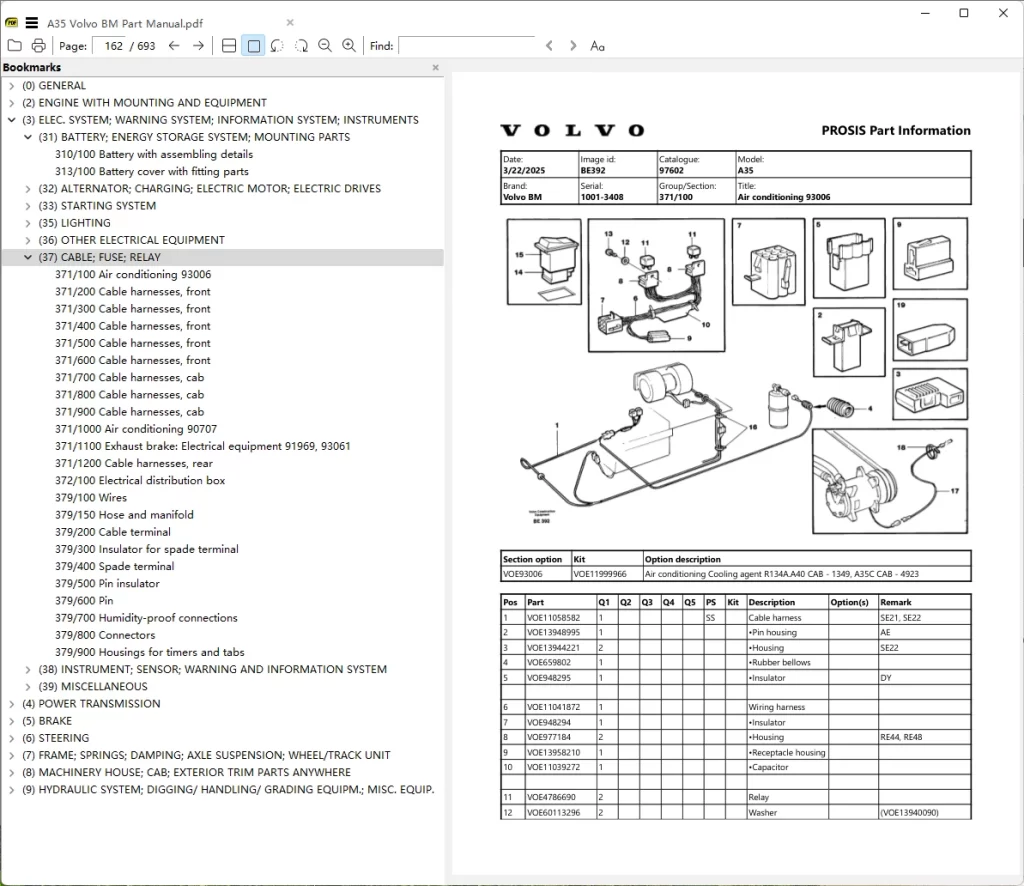
Task: Open 371/1200 Cable harnesses, rear
Action: click(x=134, y=464)
